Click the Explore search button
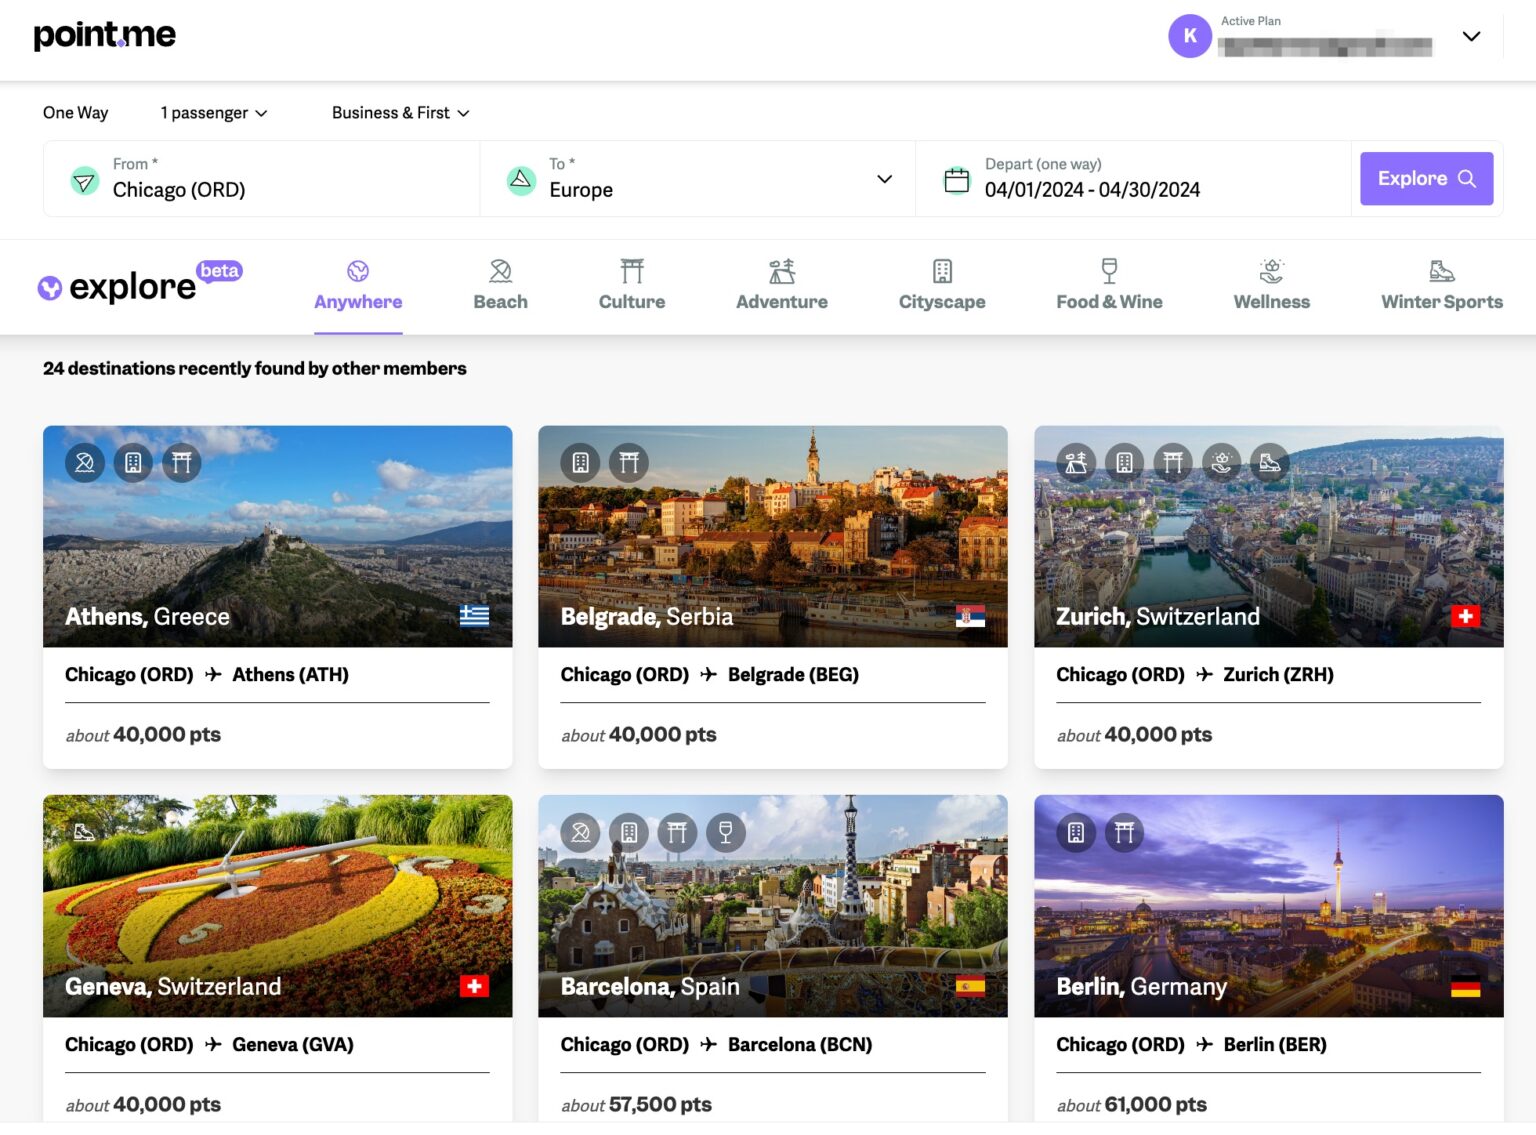Screen dimensions: 1536x1135 [x=1426, y=178]
